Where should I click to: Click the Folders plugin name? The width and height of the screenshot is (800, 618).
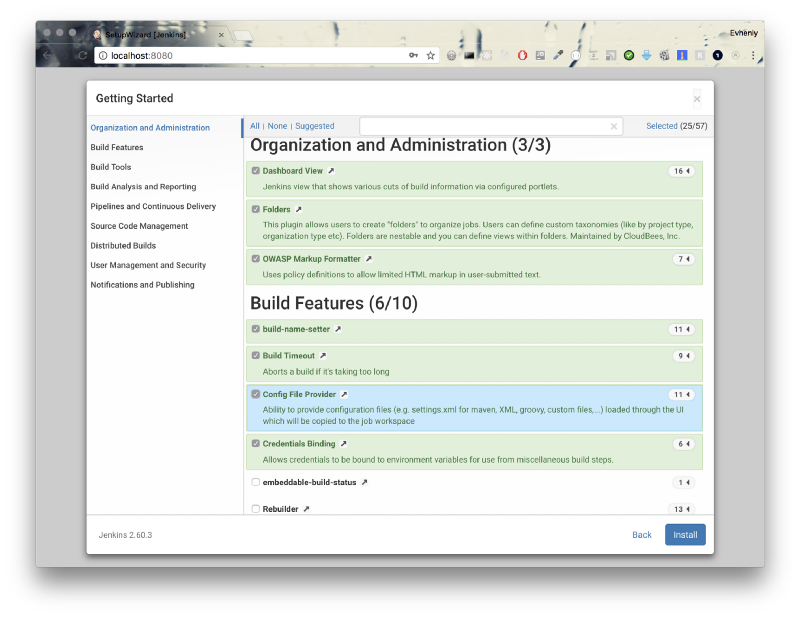click(277, 209)
